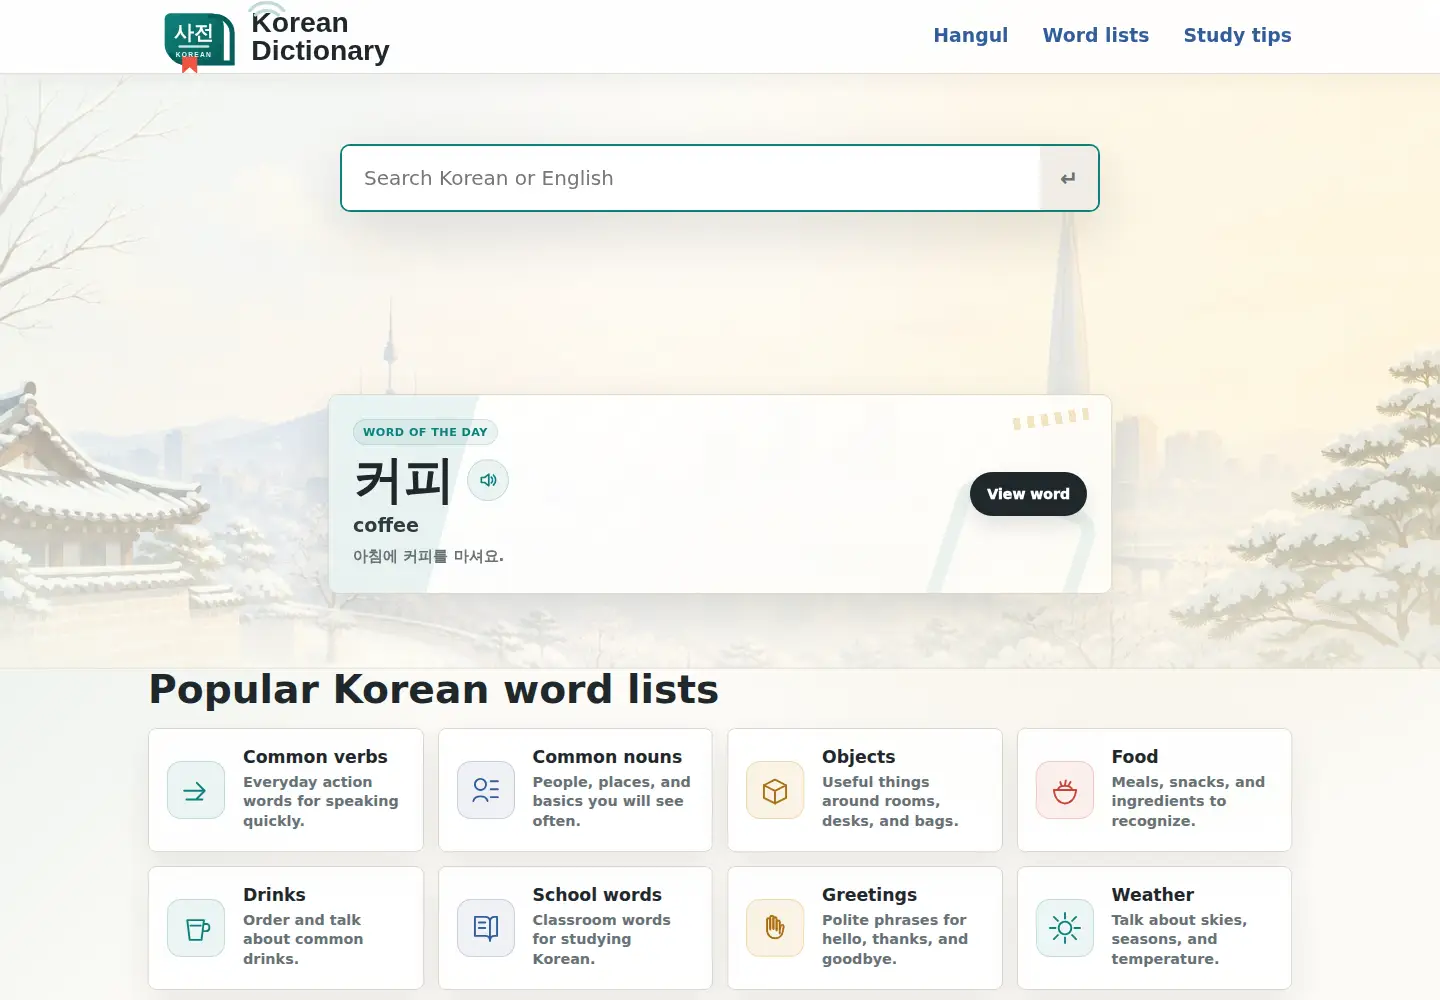1440x1000 pixels.
Task: Click description "Order and talk about common drinks."
Action: [303, 939]
